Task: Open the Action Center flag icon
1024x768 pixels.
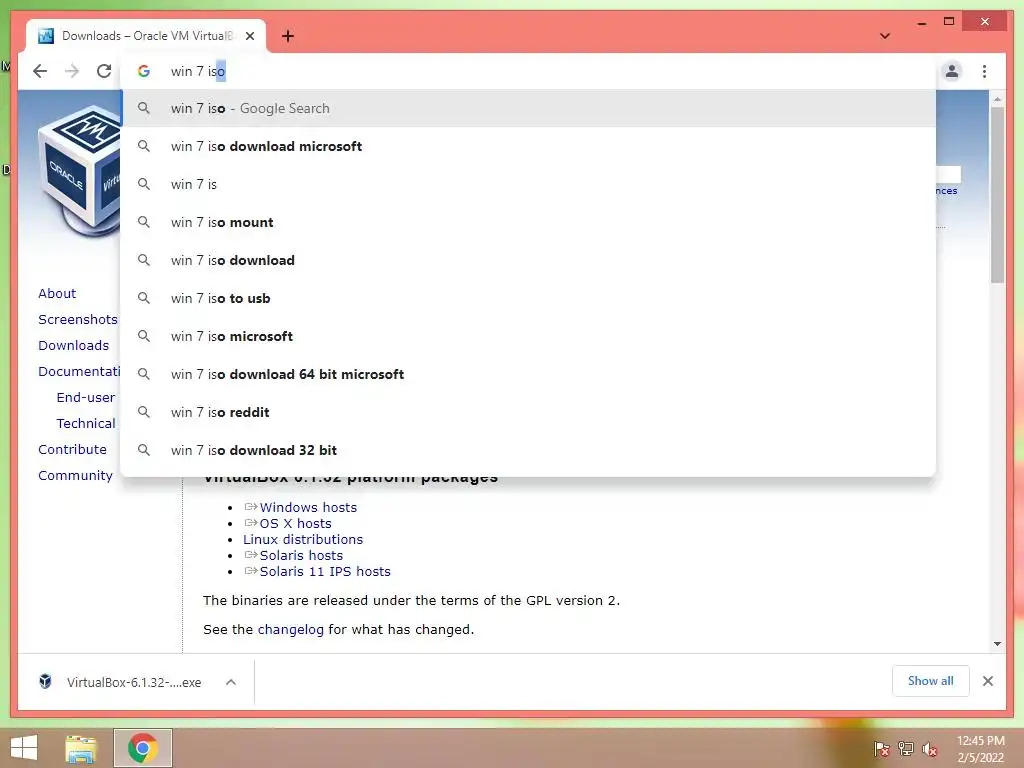Action: [881, 749]
